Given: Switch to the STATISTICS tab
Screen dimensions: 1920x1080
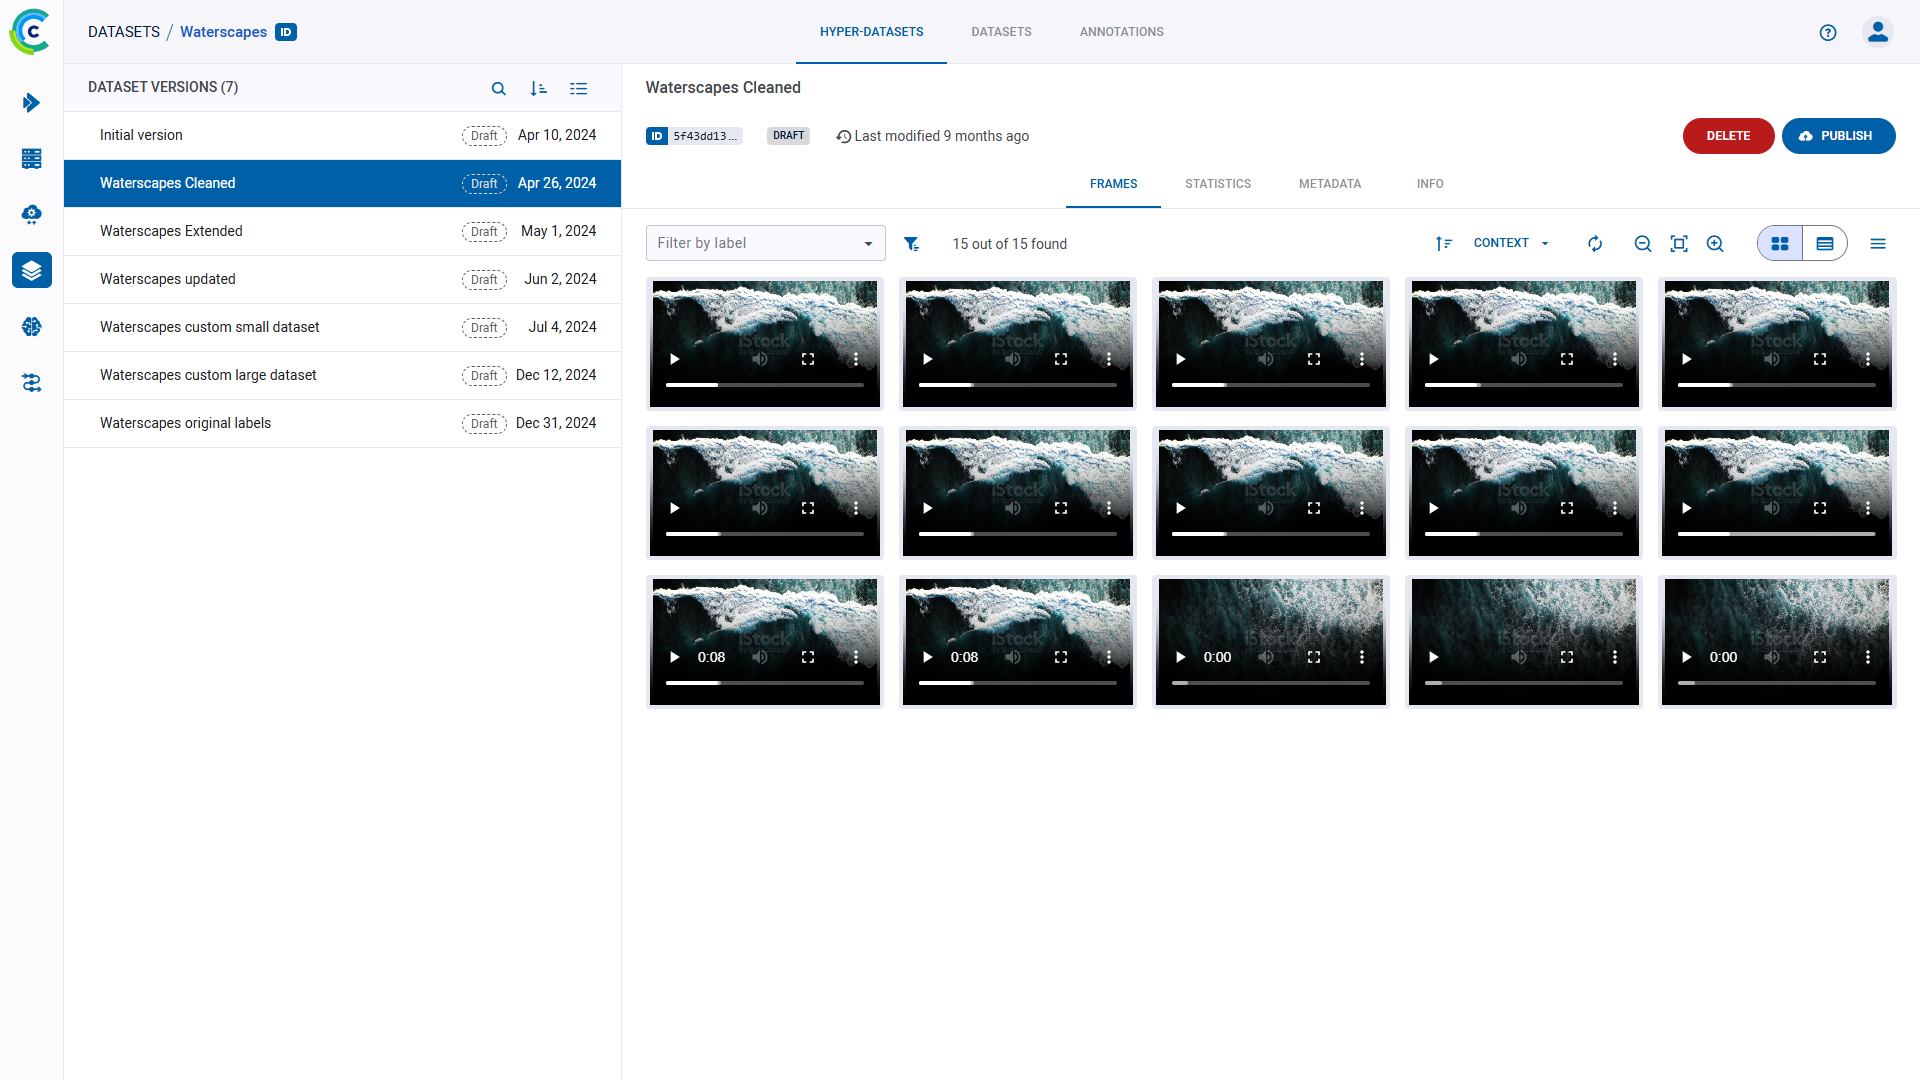Looking at the screenshot, I should coord(1217,184).
